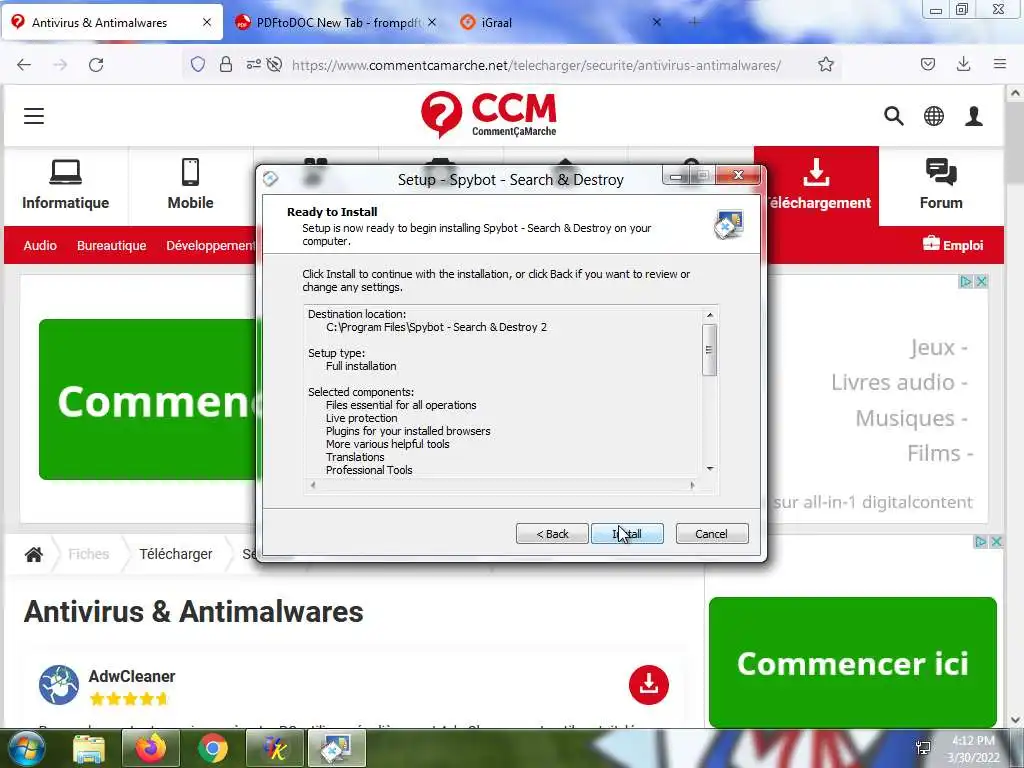
Task: Close the top ad banner X
Action: point(981,281)
